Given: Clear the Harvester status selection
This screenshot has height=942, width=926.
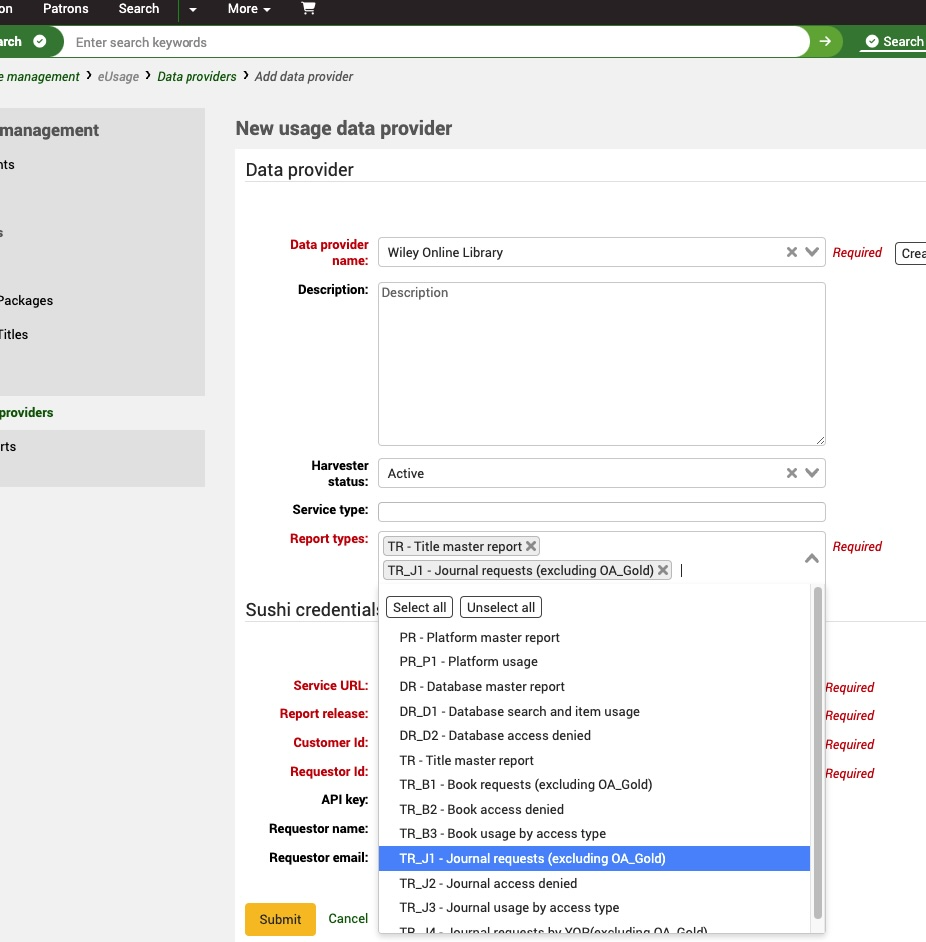Looking at the screenshot, I should [791, 473].
